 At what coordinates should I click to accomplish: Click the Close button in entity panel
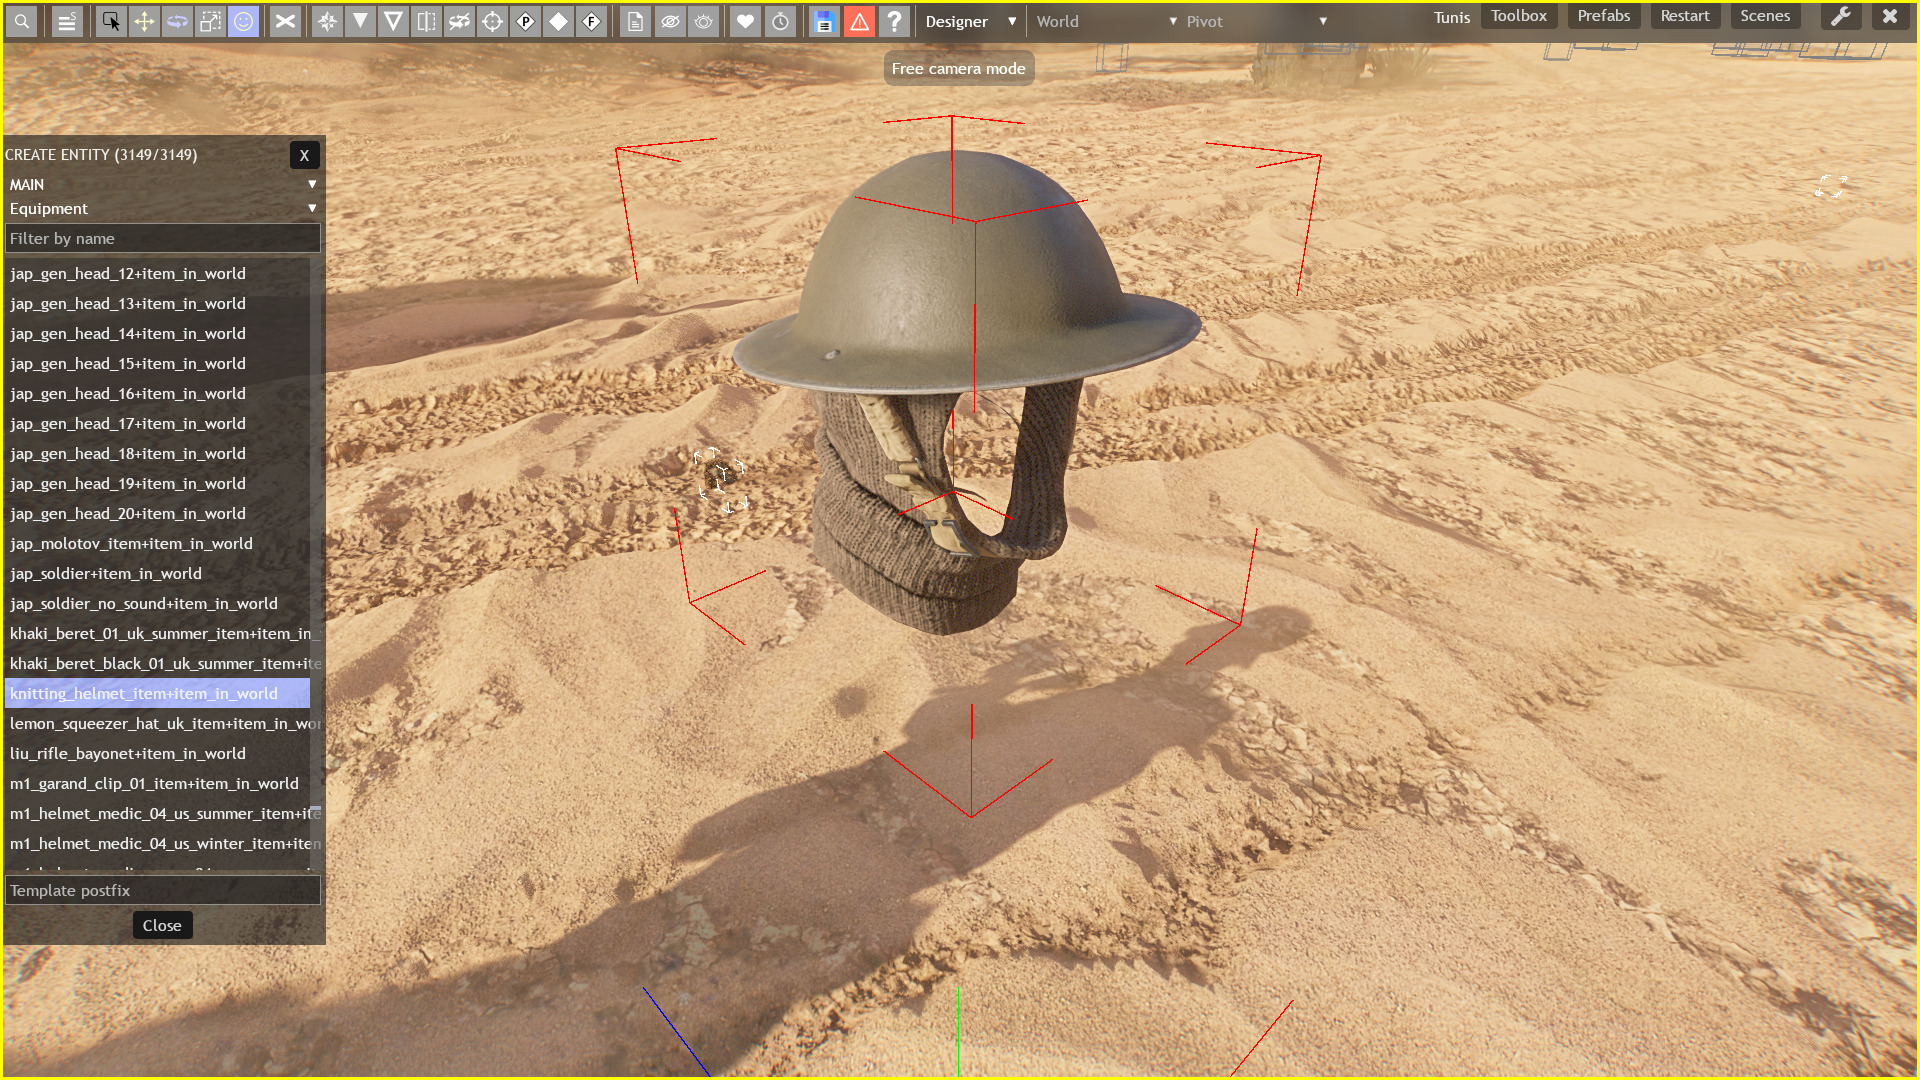pyautogui.click(x=162, y=925)
